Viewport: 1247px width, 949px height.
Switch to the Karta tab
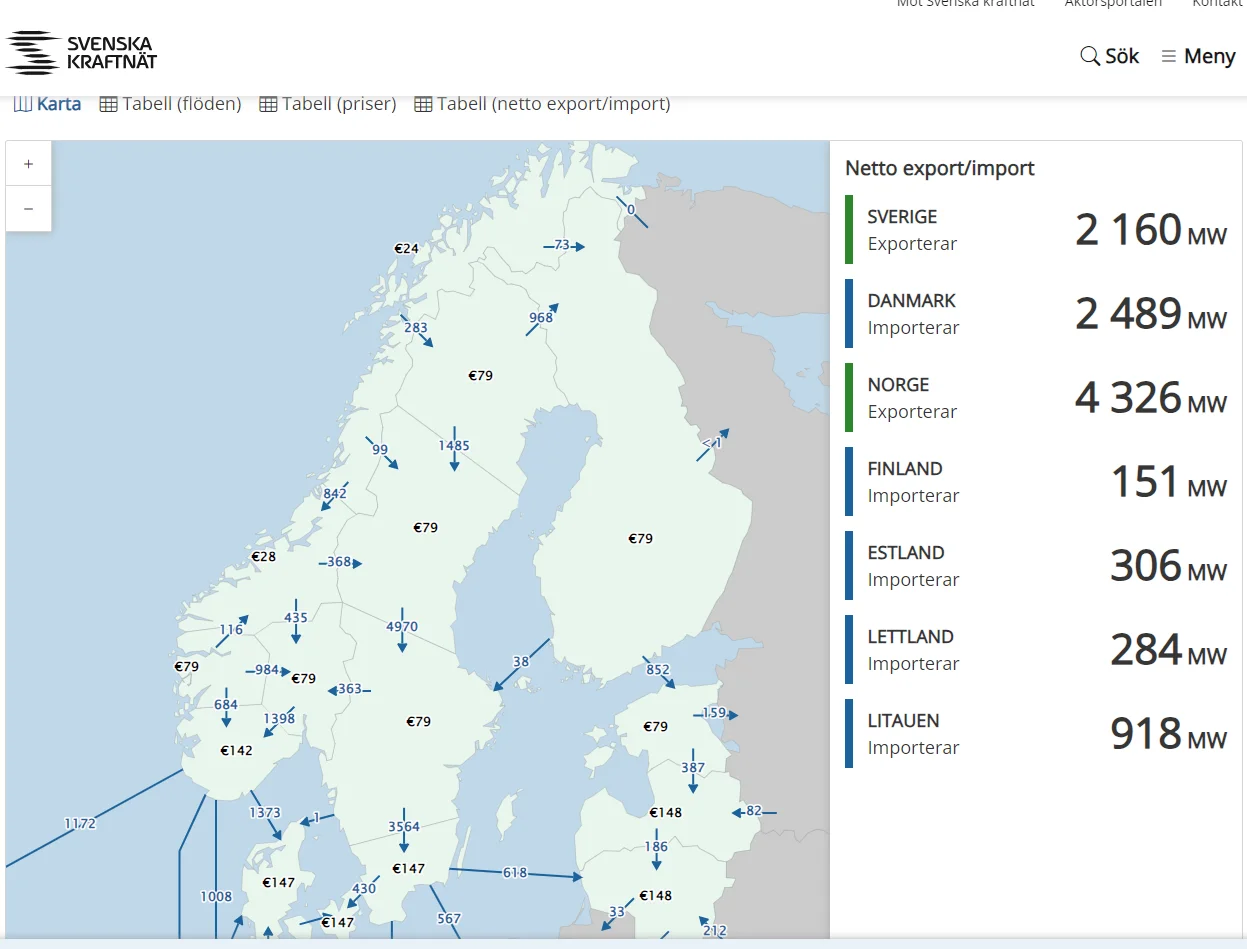(x=48, y=104)
